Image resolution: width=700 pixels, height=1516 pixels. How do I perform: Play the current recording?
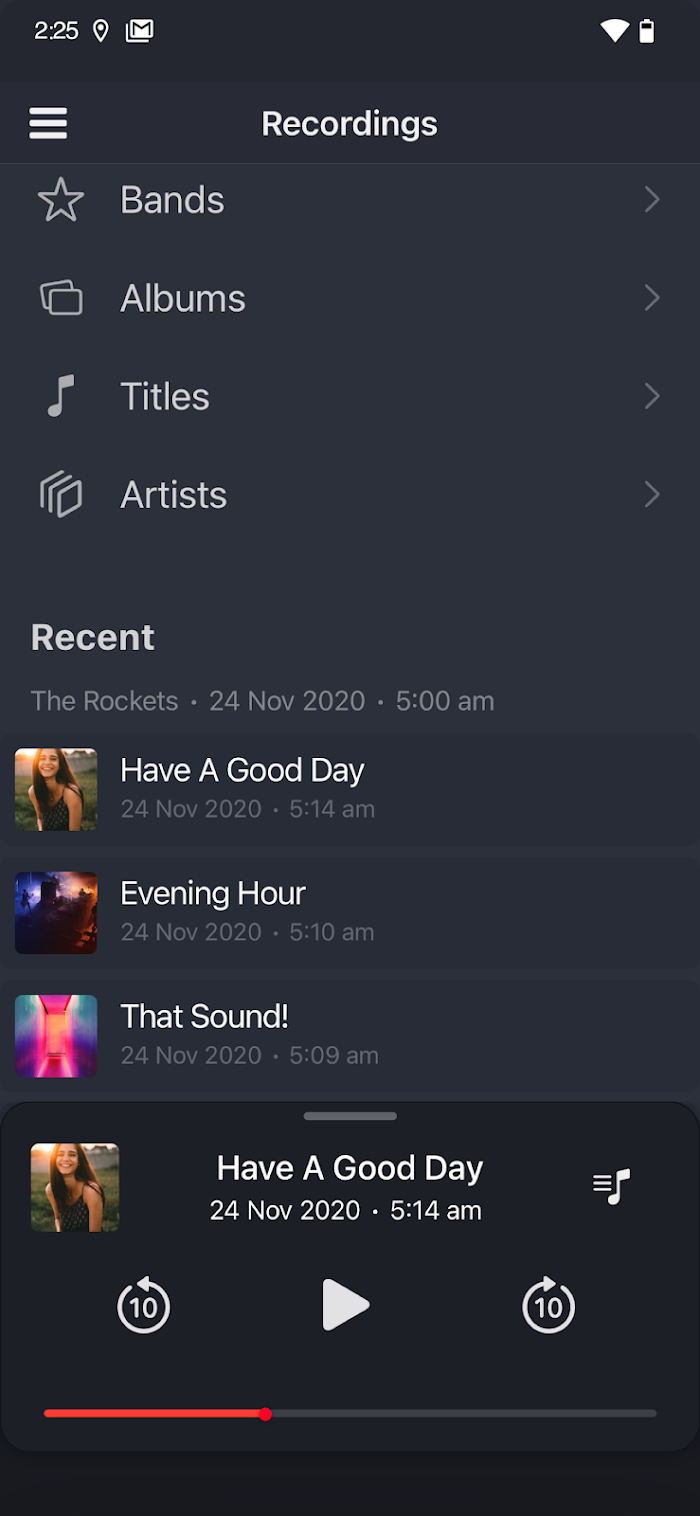[x=346, y=1305]
